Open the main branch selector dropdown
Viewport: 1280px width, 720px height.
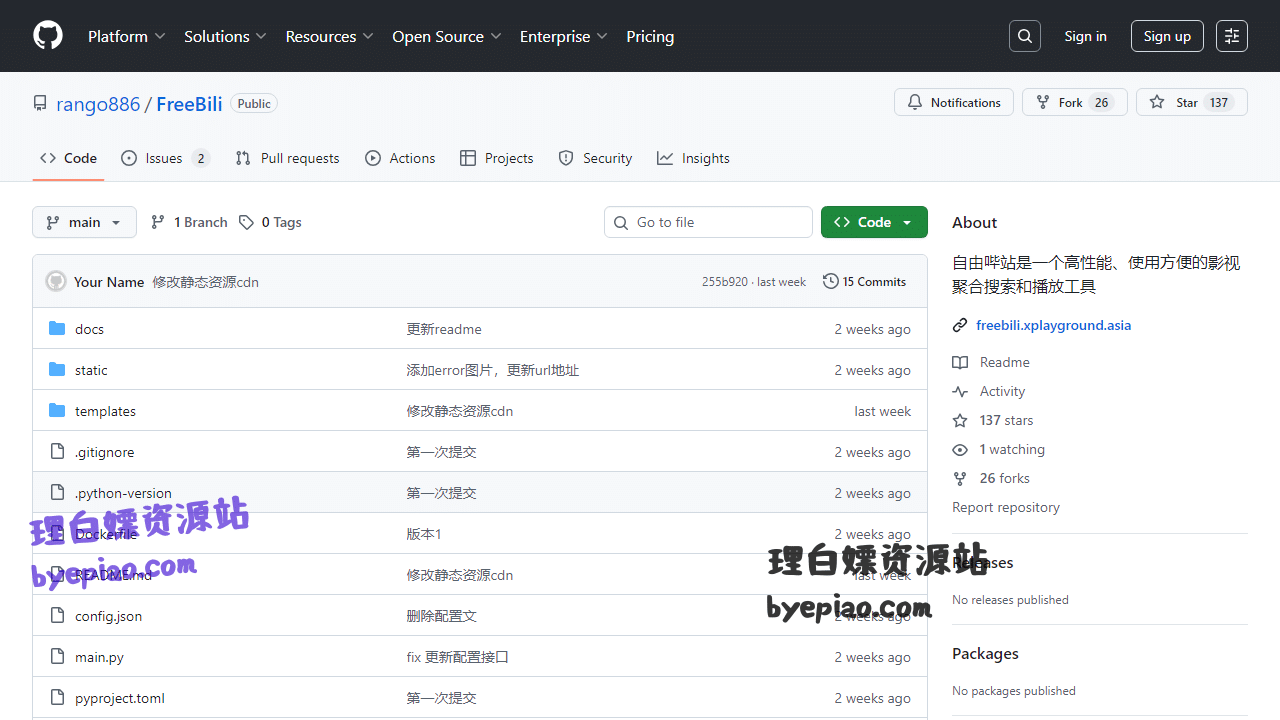click(84, 222)
